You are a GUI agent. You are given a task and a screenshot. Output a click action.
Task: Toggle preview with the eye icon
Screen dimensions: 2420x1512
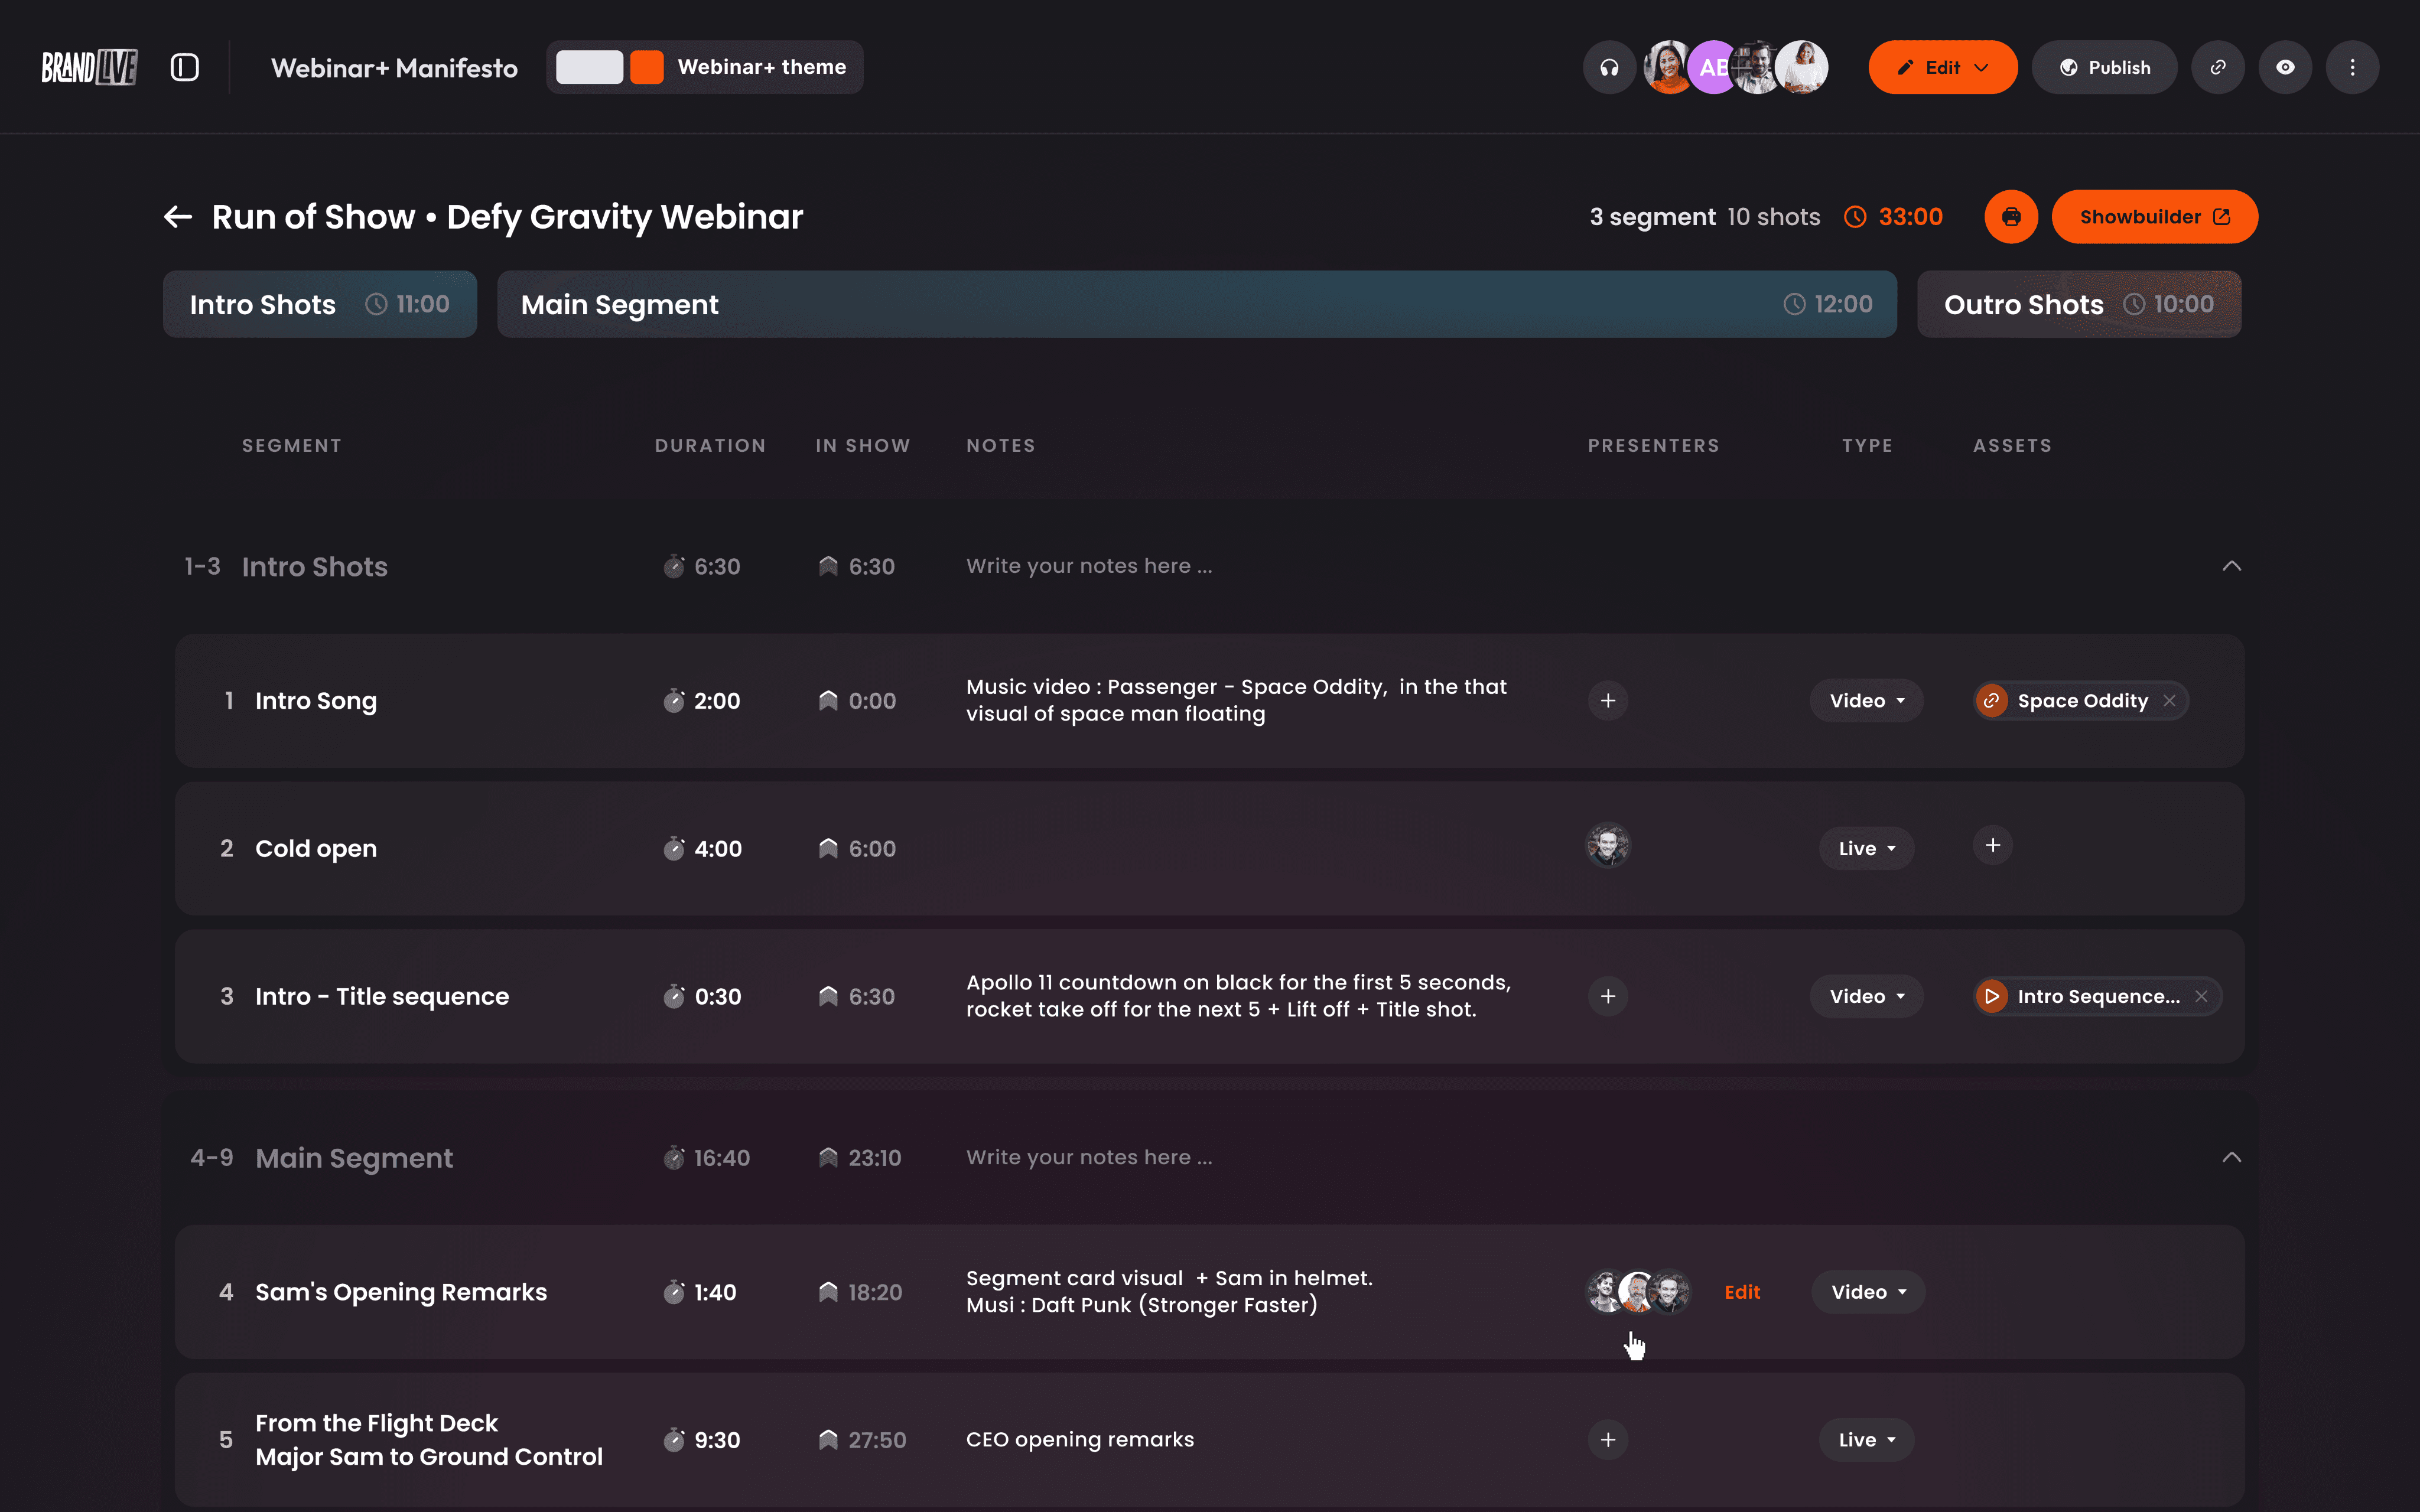pyautogui.click(x=2285, y=67)
